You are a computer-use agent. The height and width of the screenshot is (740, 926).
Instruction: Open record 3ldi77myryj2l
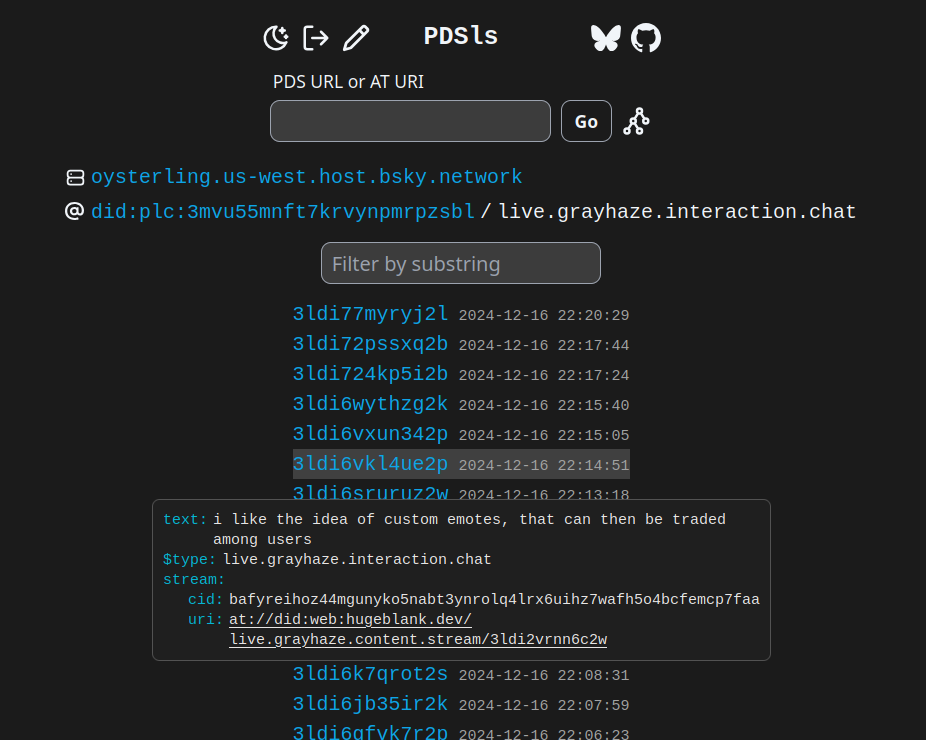[370, 315]
